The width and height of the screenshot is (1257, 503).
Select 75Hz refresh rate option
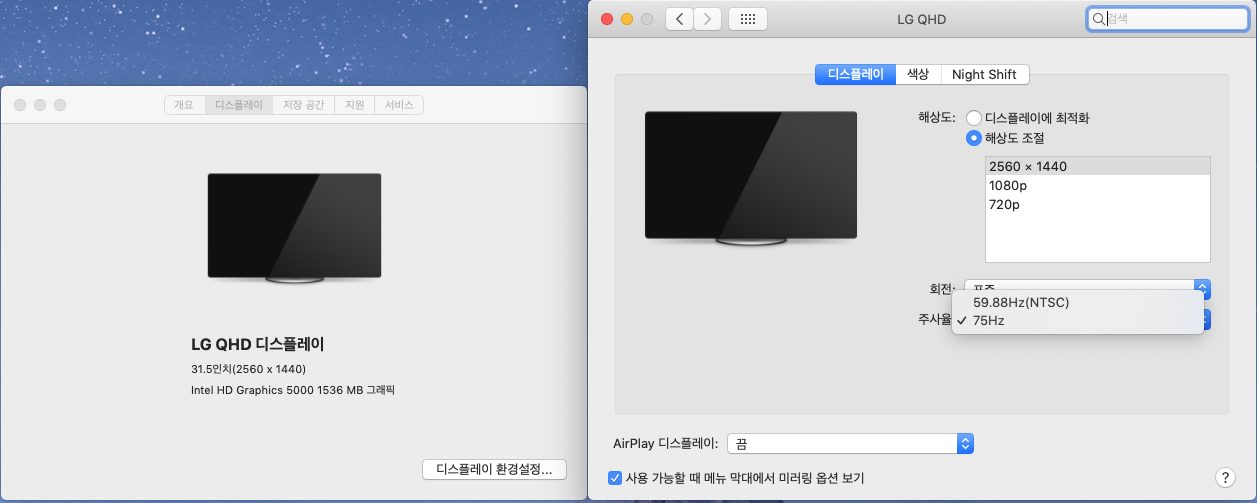(1077, 321)
